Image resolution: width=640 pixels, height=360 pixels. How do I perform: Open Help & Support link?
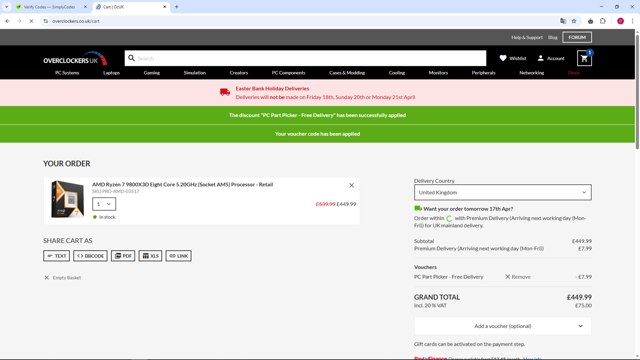tap(527, 38)
